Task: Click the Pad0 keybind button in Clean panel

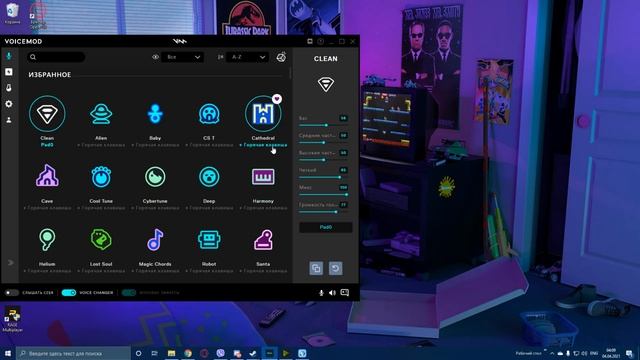Action: click(325, 227)
